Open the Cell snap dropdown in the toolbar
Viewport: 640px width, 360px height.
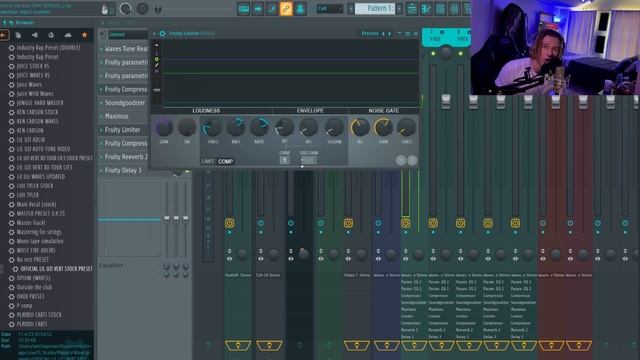[x=329, y=9]
